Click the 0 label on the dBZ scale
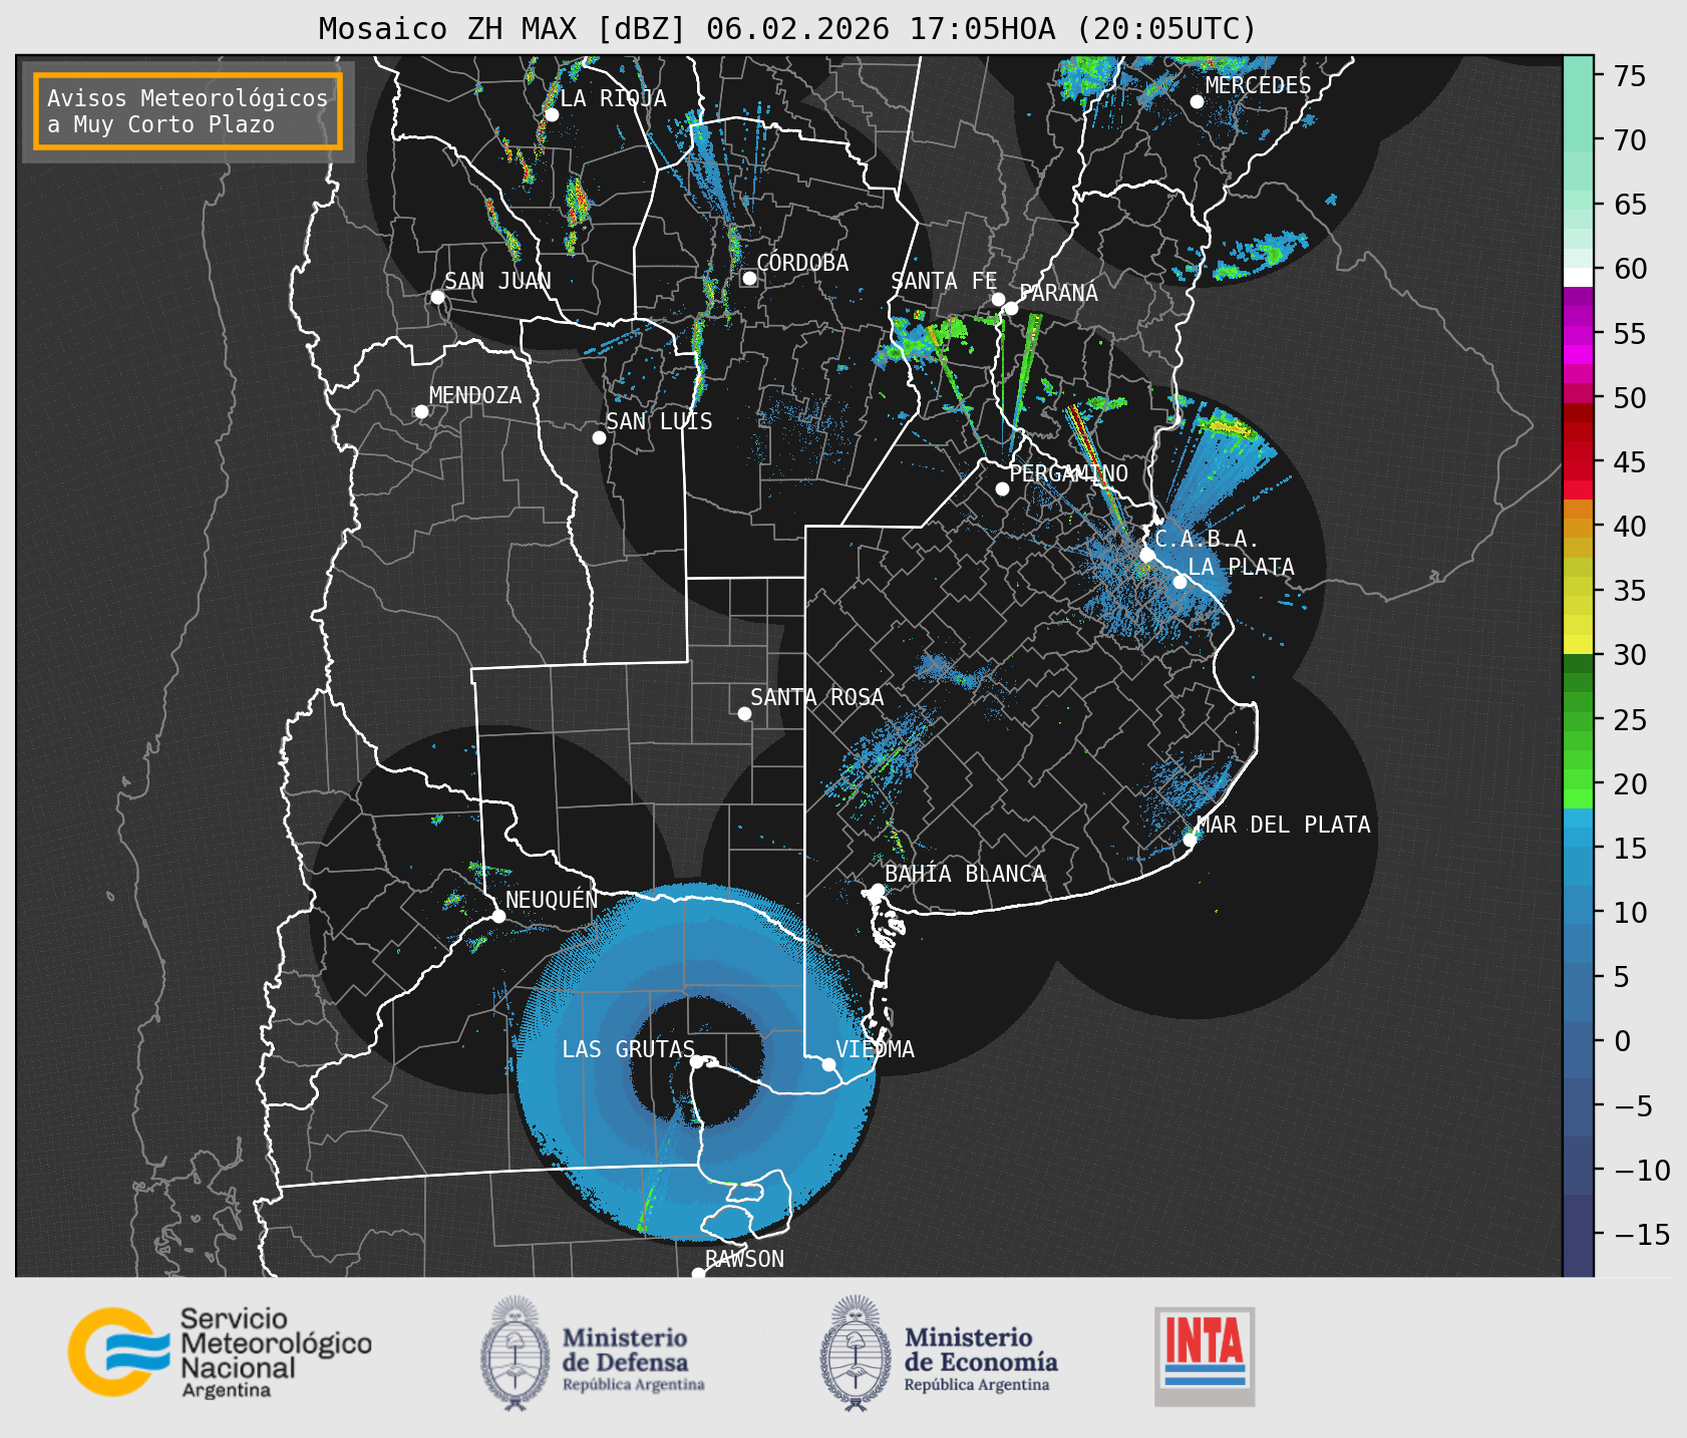Screen dimensions: 1687x1438 coord(1621,1041)
